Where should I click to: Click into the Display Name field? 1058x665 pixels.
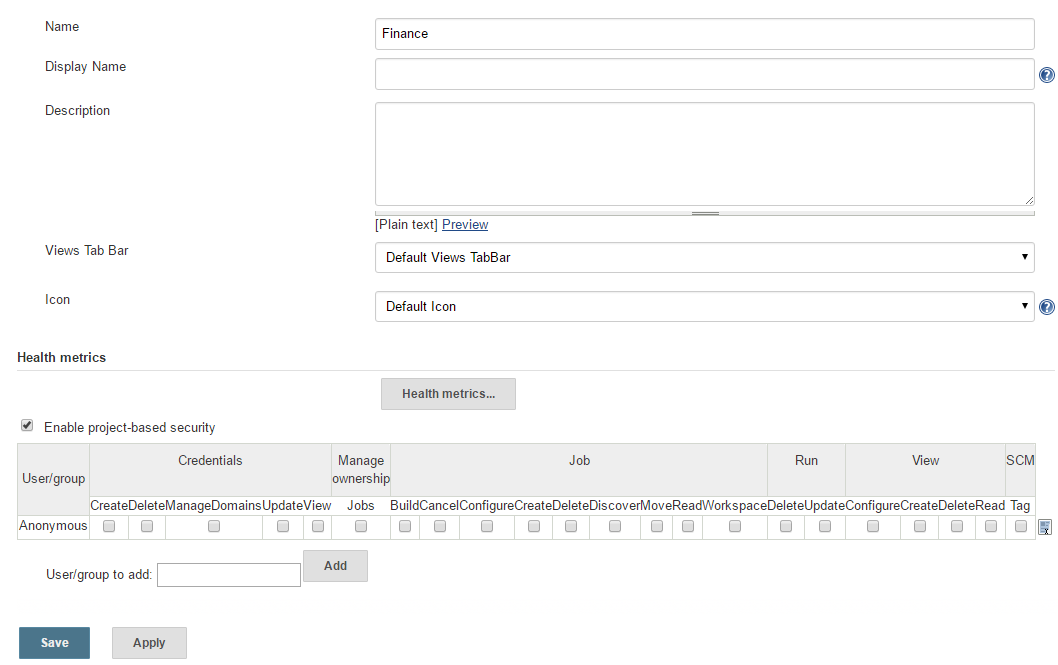(704, 74)
